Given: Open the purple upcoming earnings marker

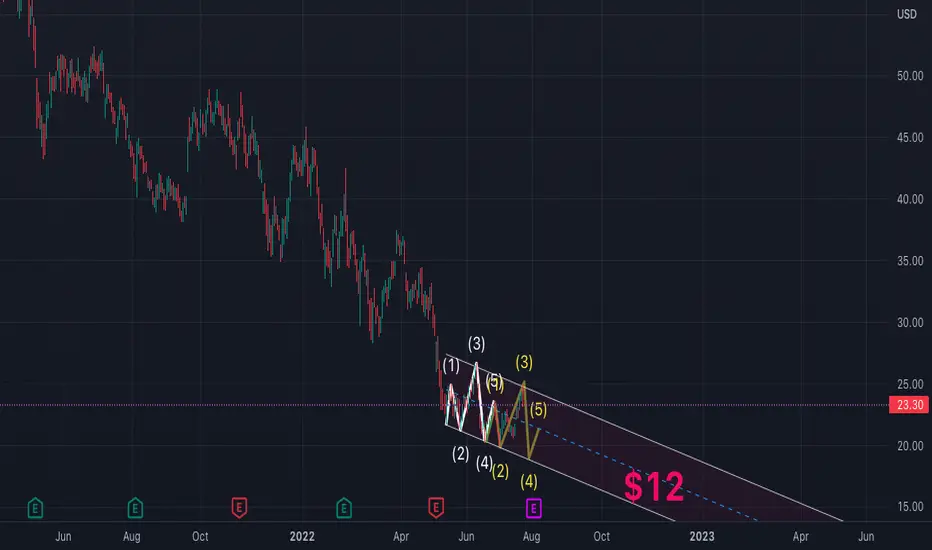Looking at the screenshot, I should [x=534, y=508].
